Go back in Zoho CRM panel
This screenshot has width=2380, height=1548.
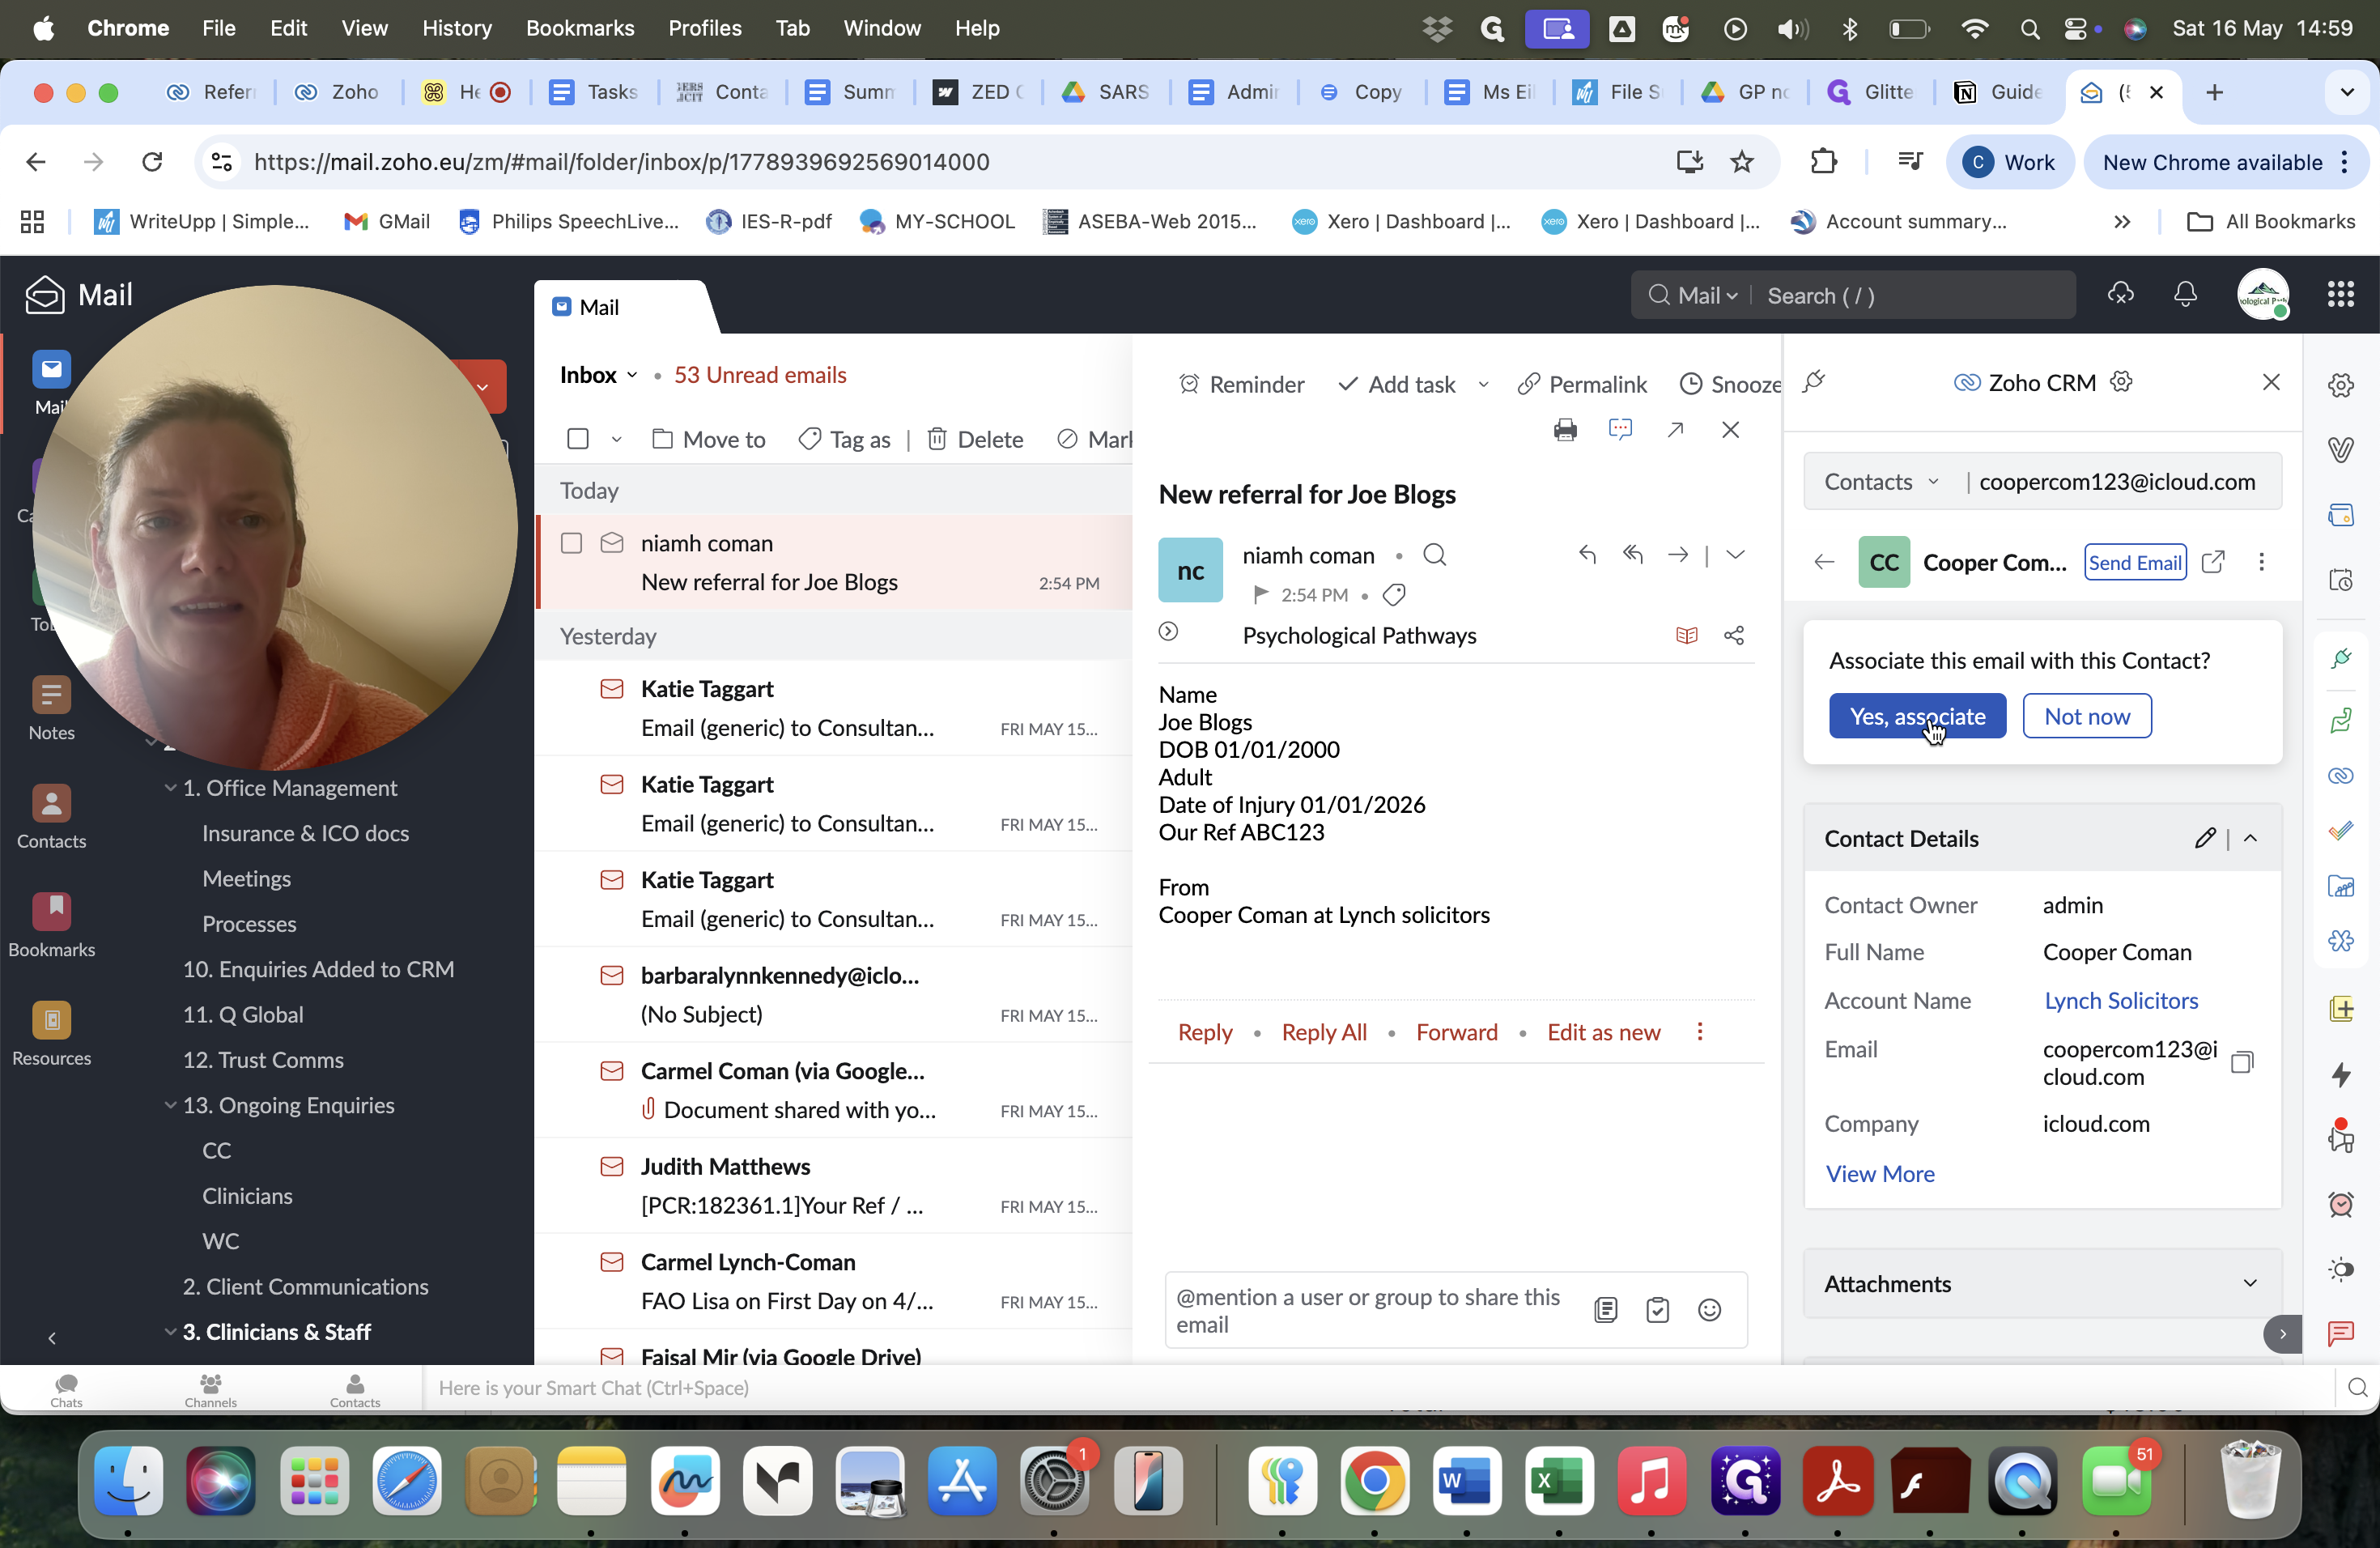coord(1824,562)
